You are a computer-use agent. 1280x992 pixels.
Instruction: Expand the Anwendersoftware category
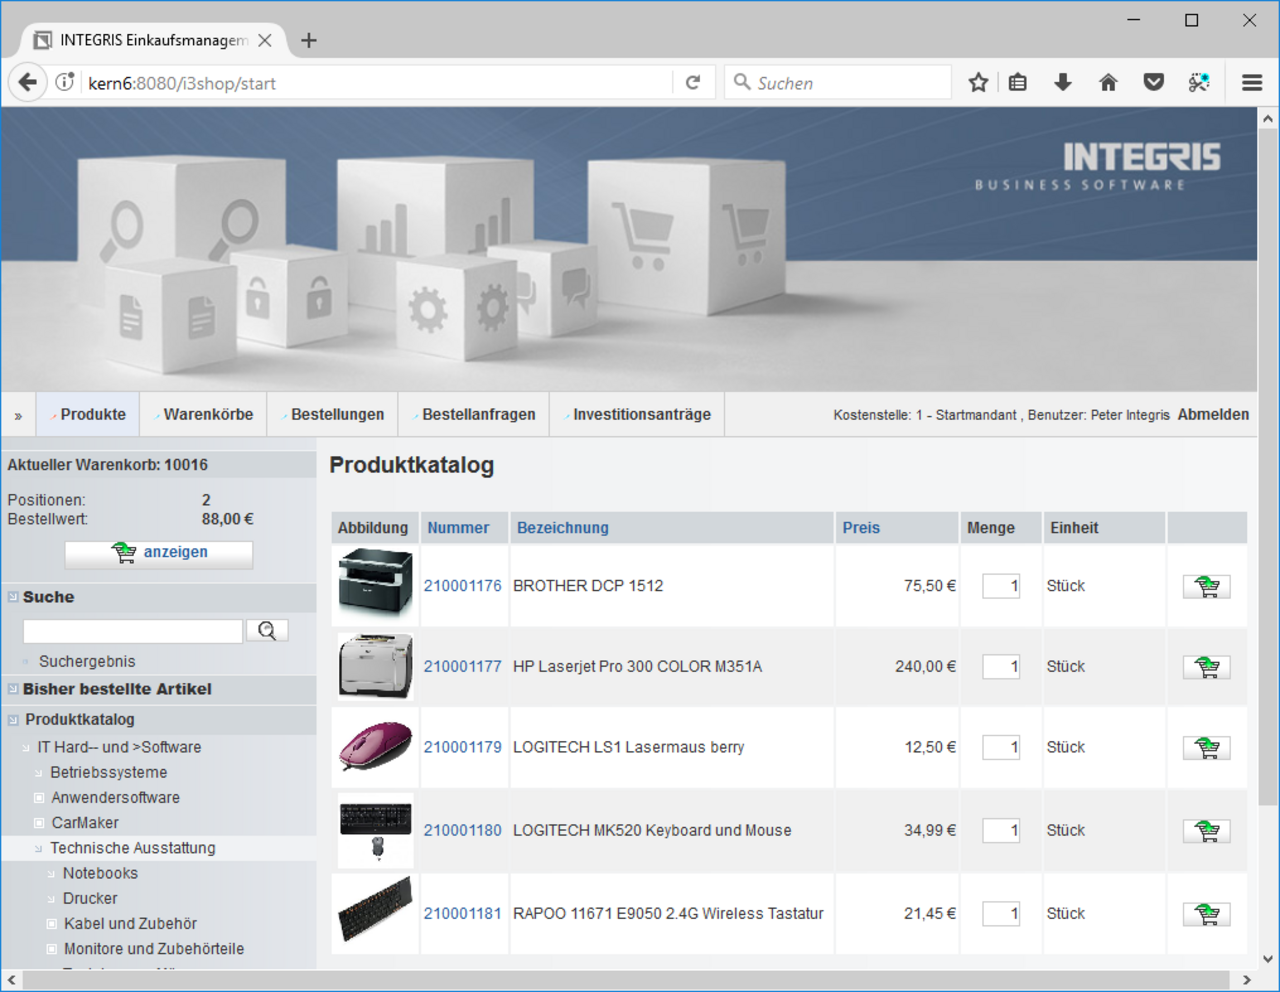point(39,798)
